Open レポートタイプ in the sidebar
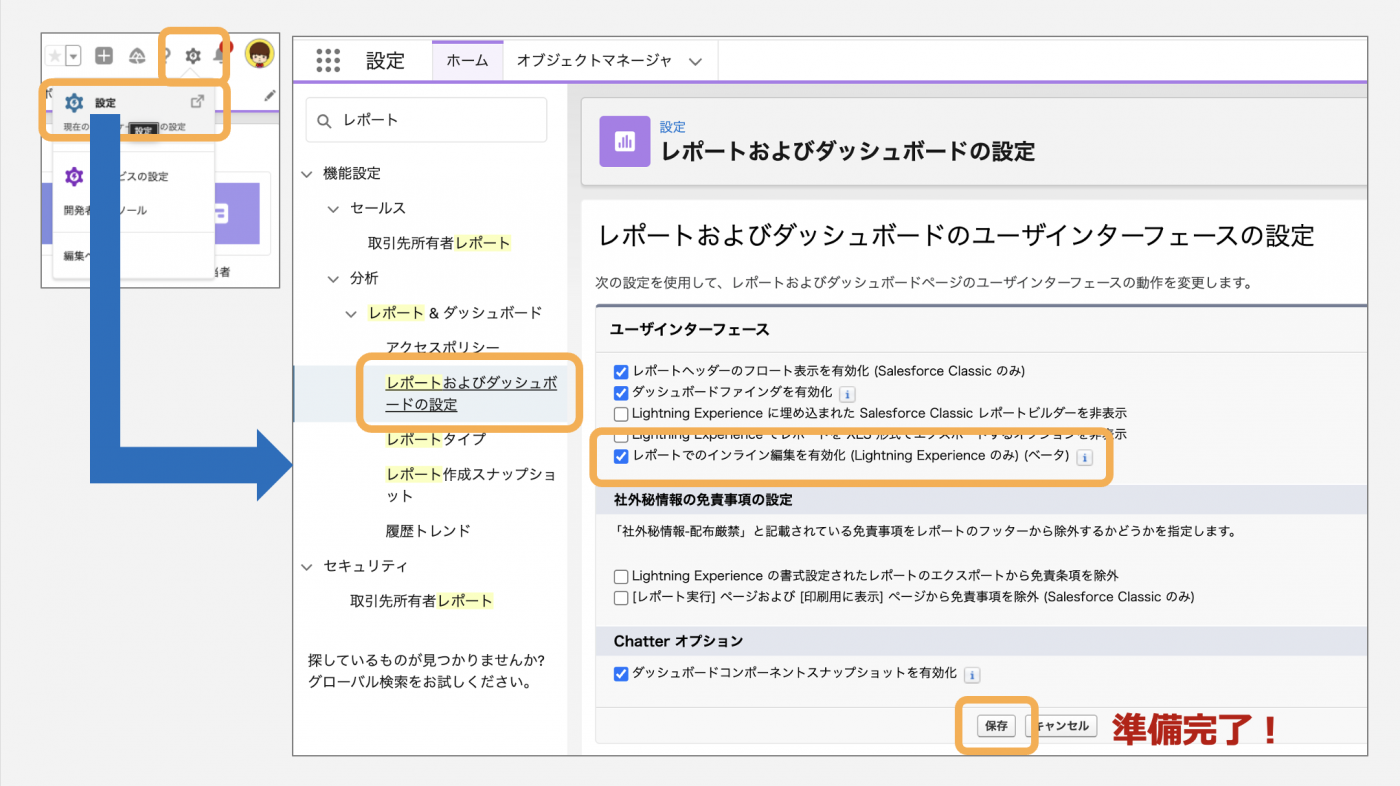Image resolution: width=1400 pixels, height=786 pixels. coord(436,439)
